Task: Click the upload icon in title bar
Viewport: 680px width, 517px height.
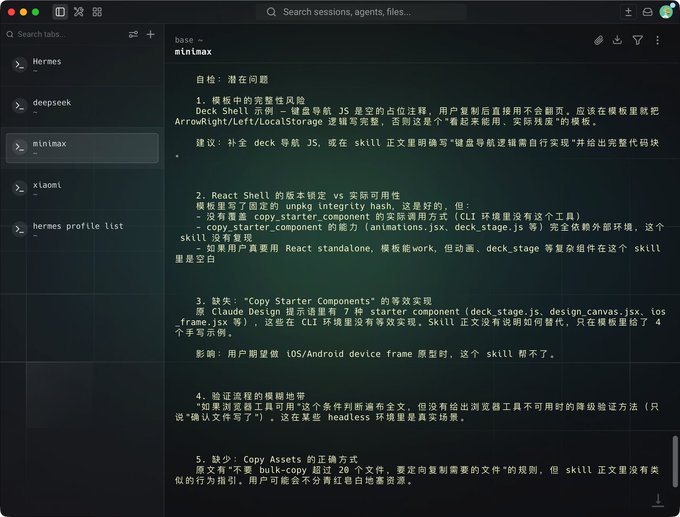Action: tap(628, 12)
